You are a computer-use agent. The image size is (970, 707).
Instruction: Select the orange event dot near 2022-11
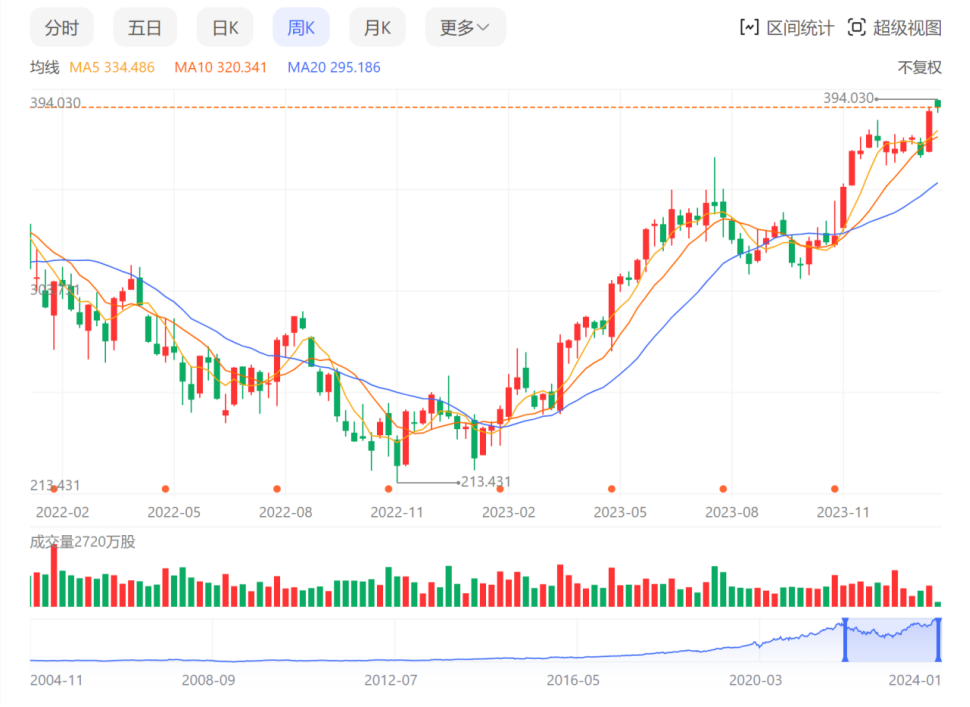click(x=388, y=489)
